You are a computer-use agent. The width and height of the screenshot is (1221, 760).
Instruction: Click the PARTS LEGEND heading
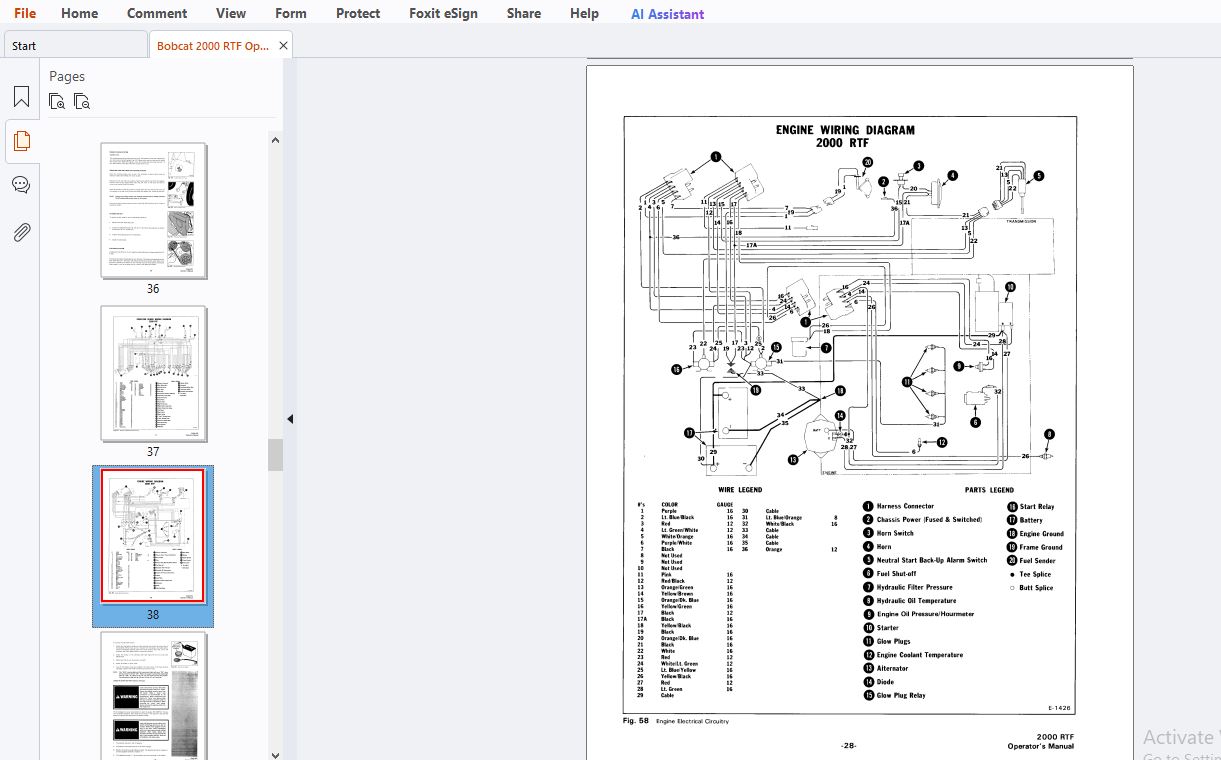tap(988, 490)
